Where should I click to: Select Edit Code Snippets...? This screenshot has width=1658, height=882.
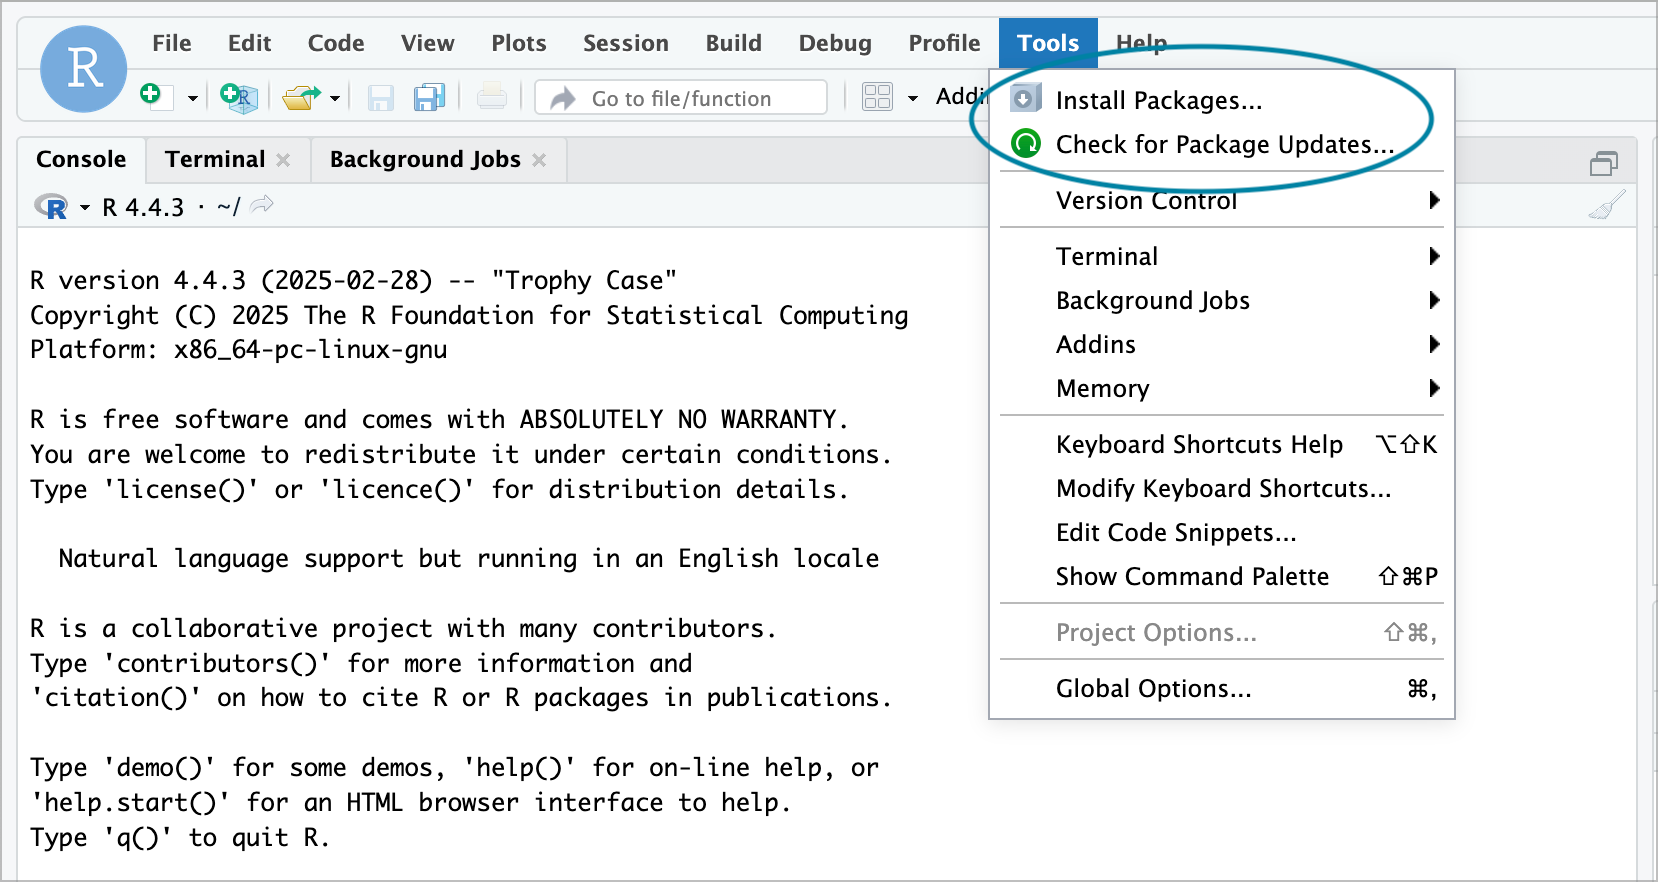[x=1222, y=532]
